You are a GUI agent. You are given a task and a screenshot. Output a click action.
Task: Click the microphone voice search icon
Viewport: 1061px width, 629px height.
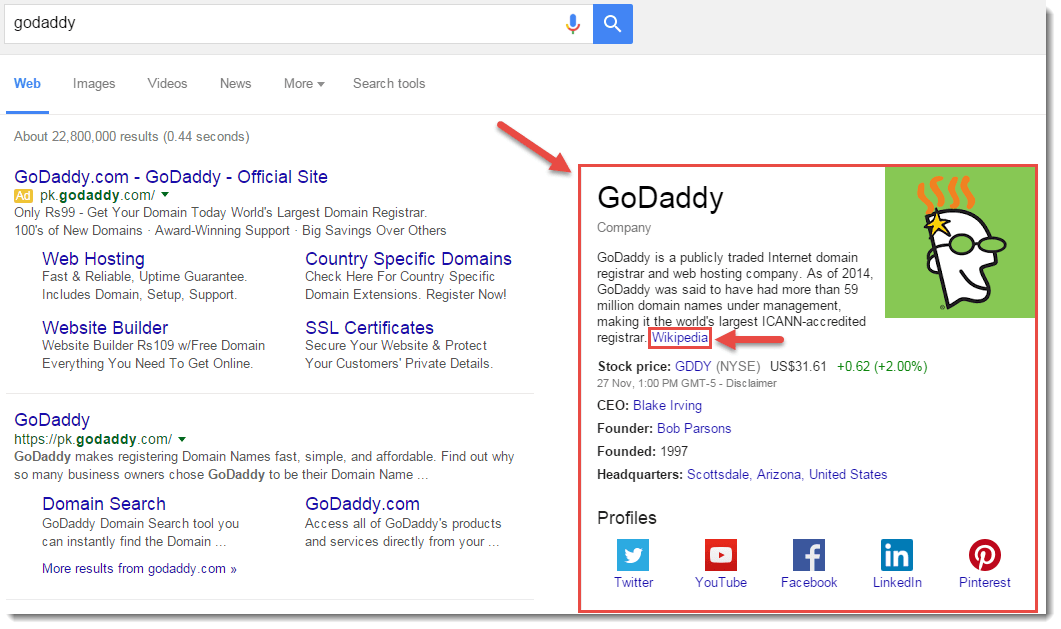point(572,24)
